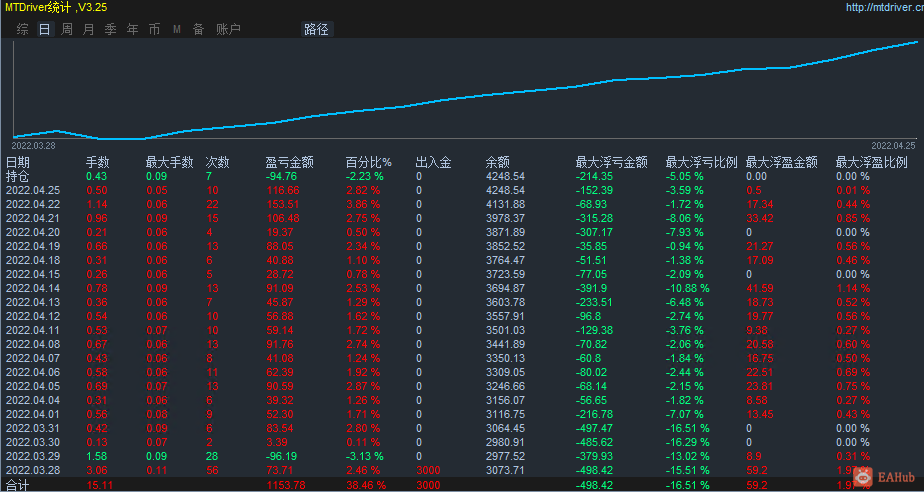Select the 2022.04.01 date row

point(32,414)
